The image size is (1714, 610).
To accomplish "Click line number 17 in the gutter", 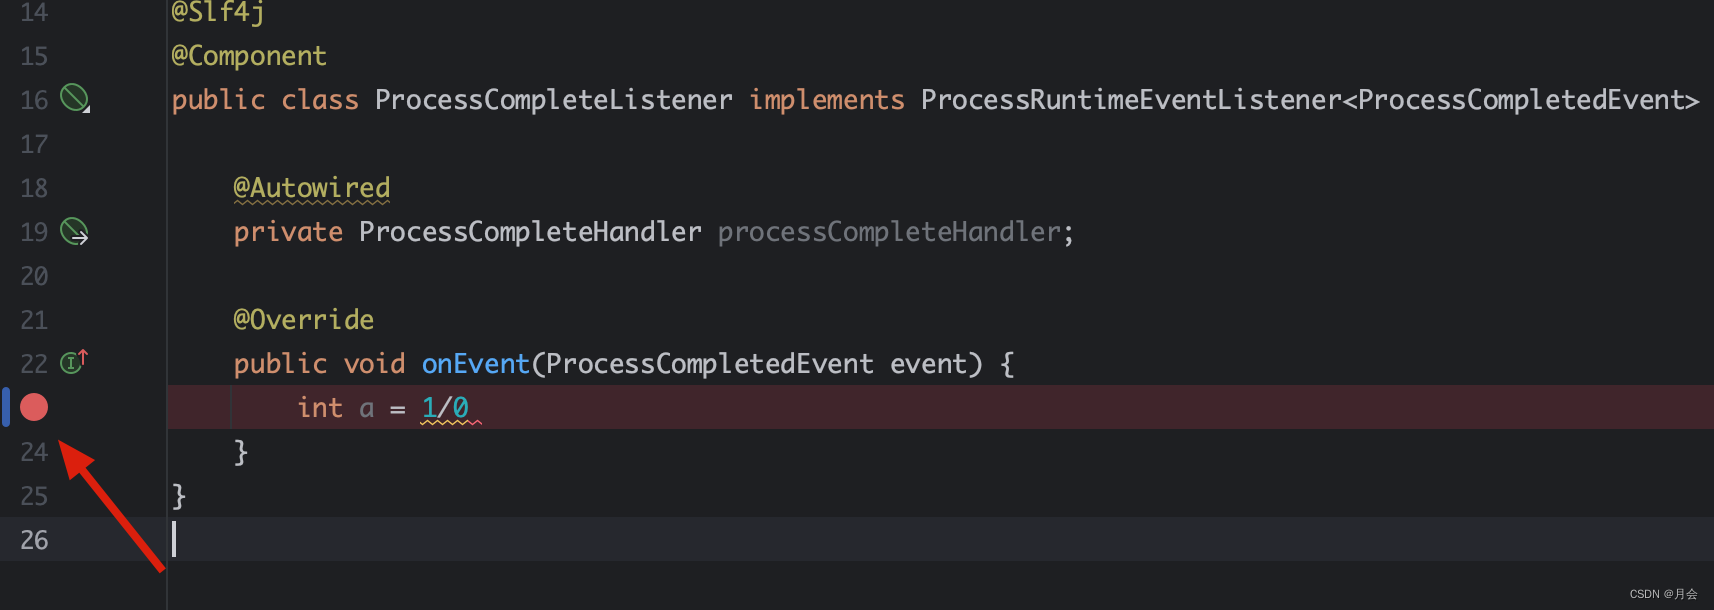I will click(34, 144).
